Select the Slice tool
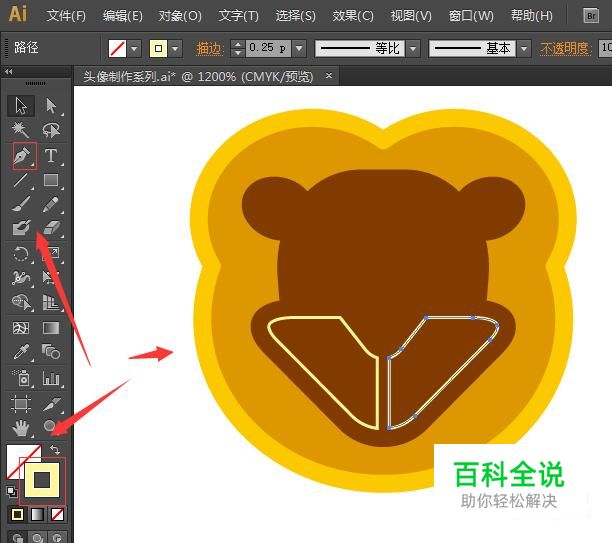This screenshot has width=612, height=543. [x=51, y=404]
